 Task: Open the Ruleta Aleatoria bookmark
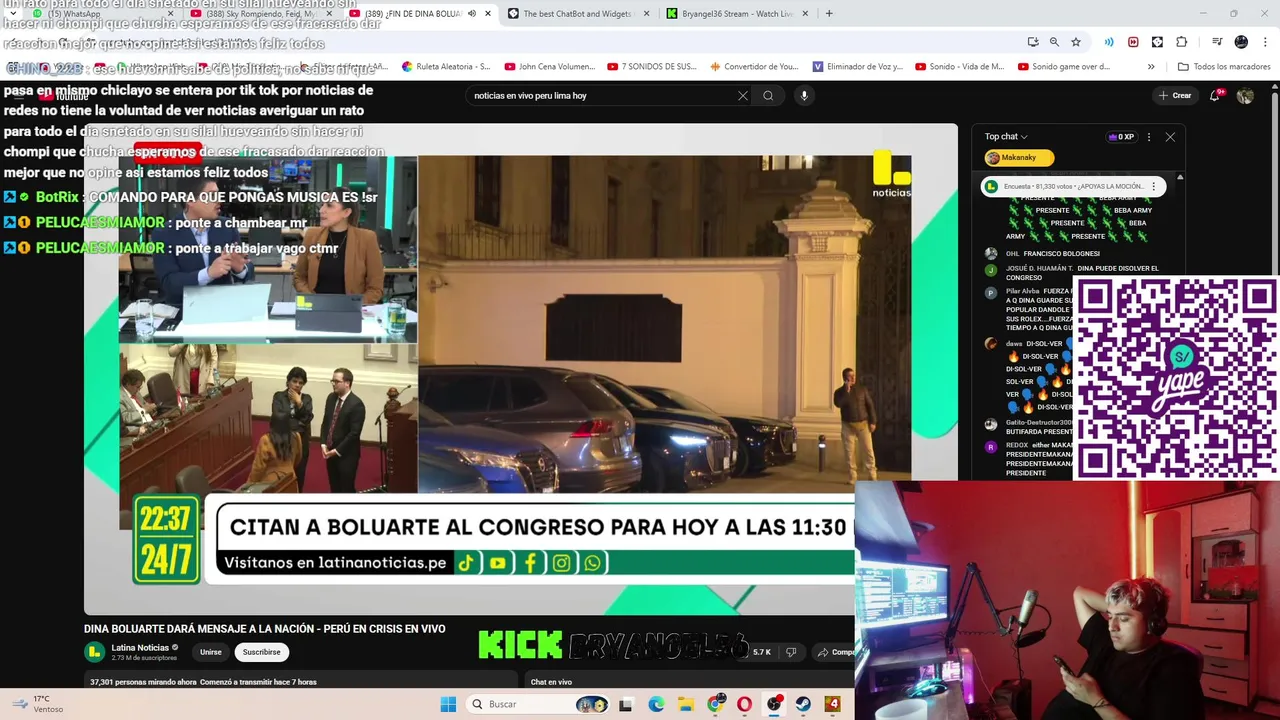click(x=446, y=67)
